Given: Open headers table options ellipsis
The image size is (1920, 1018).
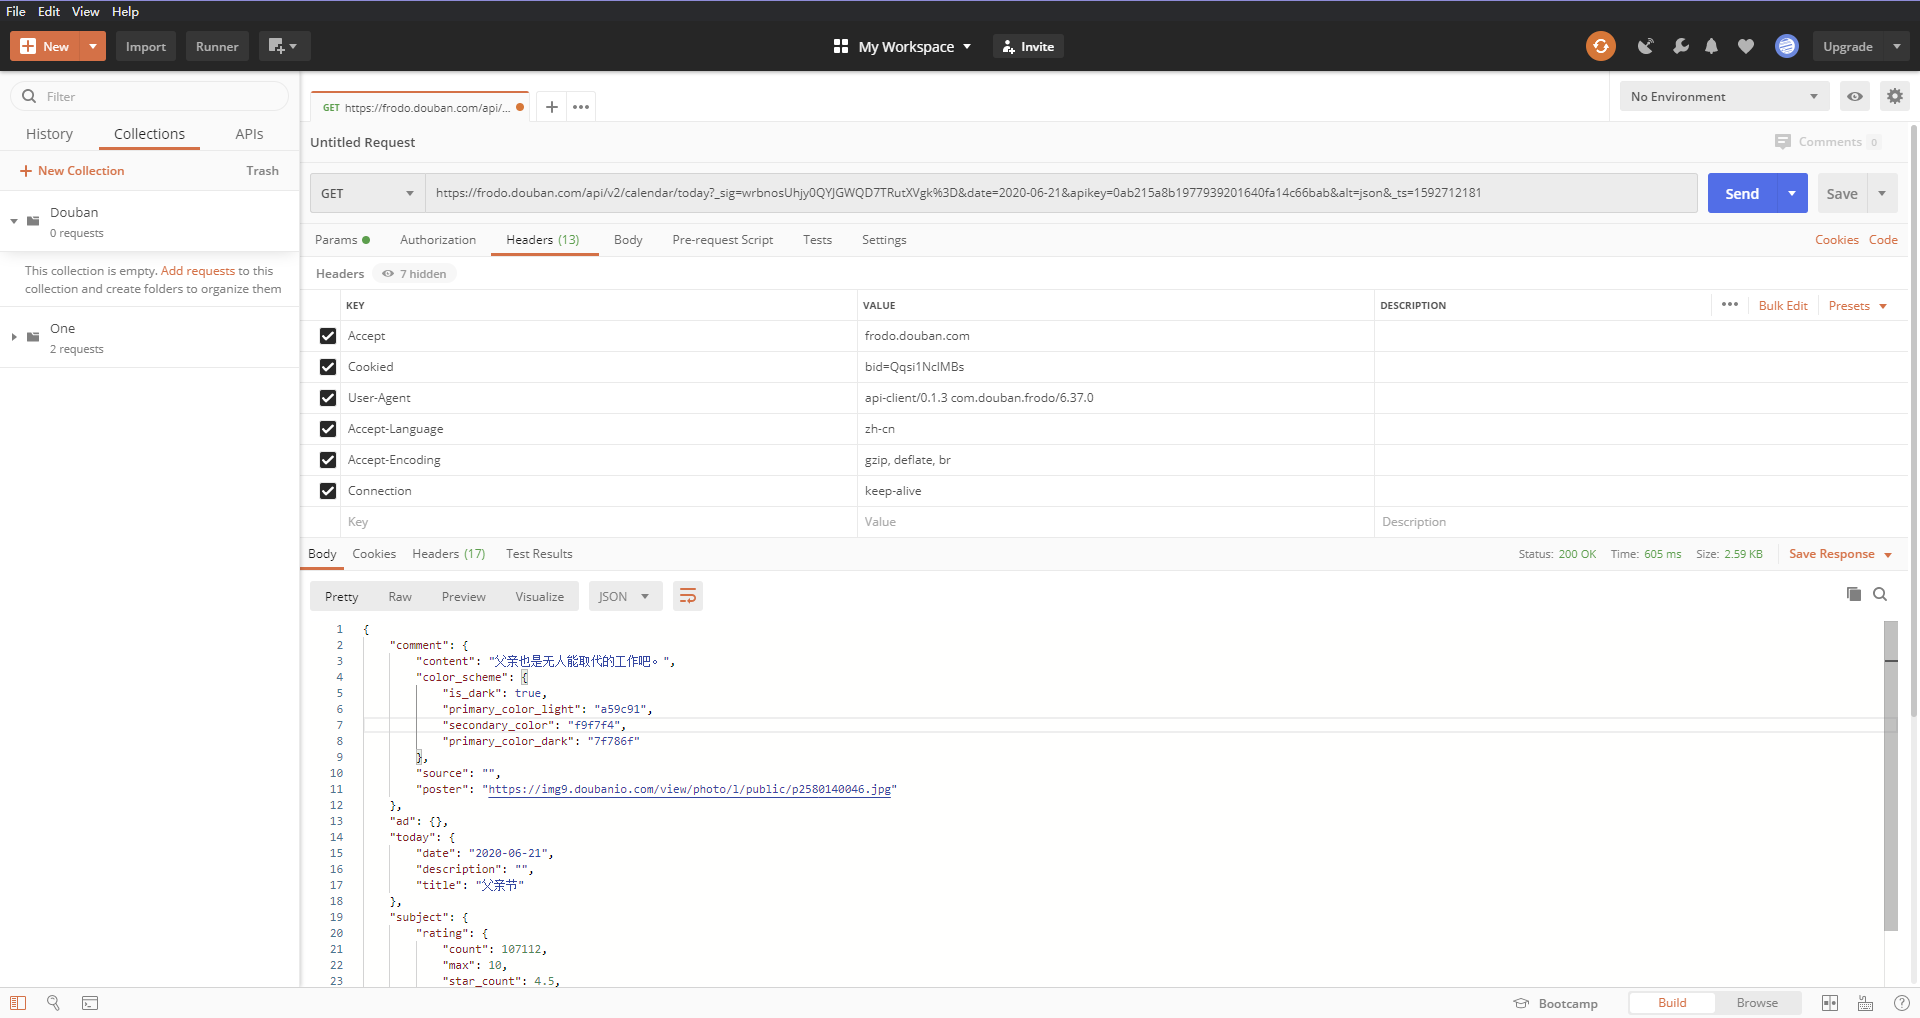Looking at the screenshot, I should [x=1730, y=304].
